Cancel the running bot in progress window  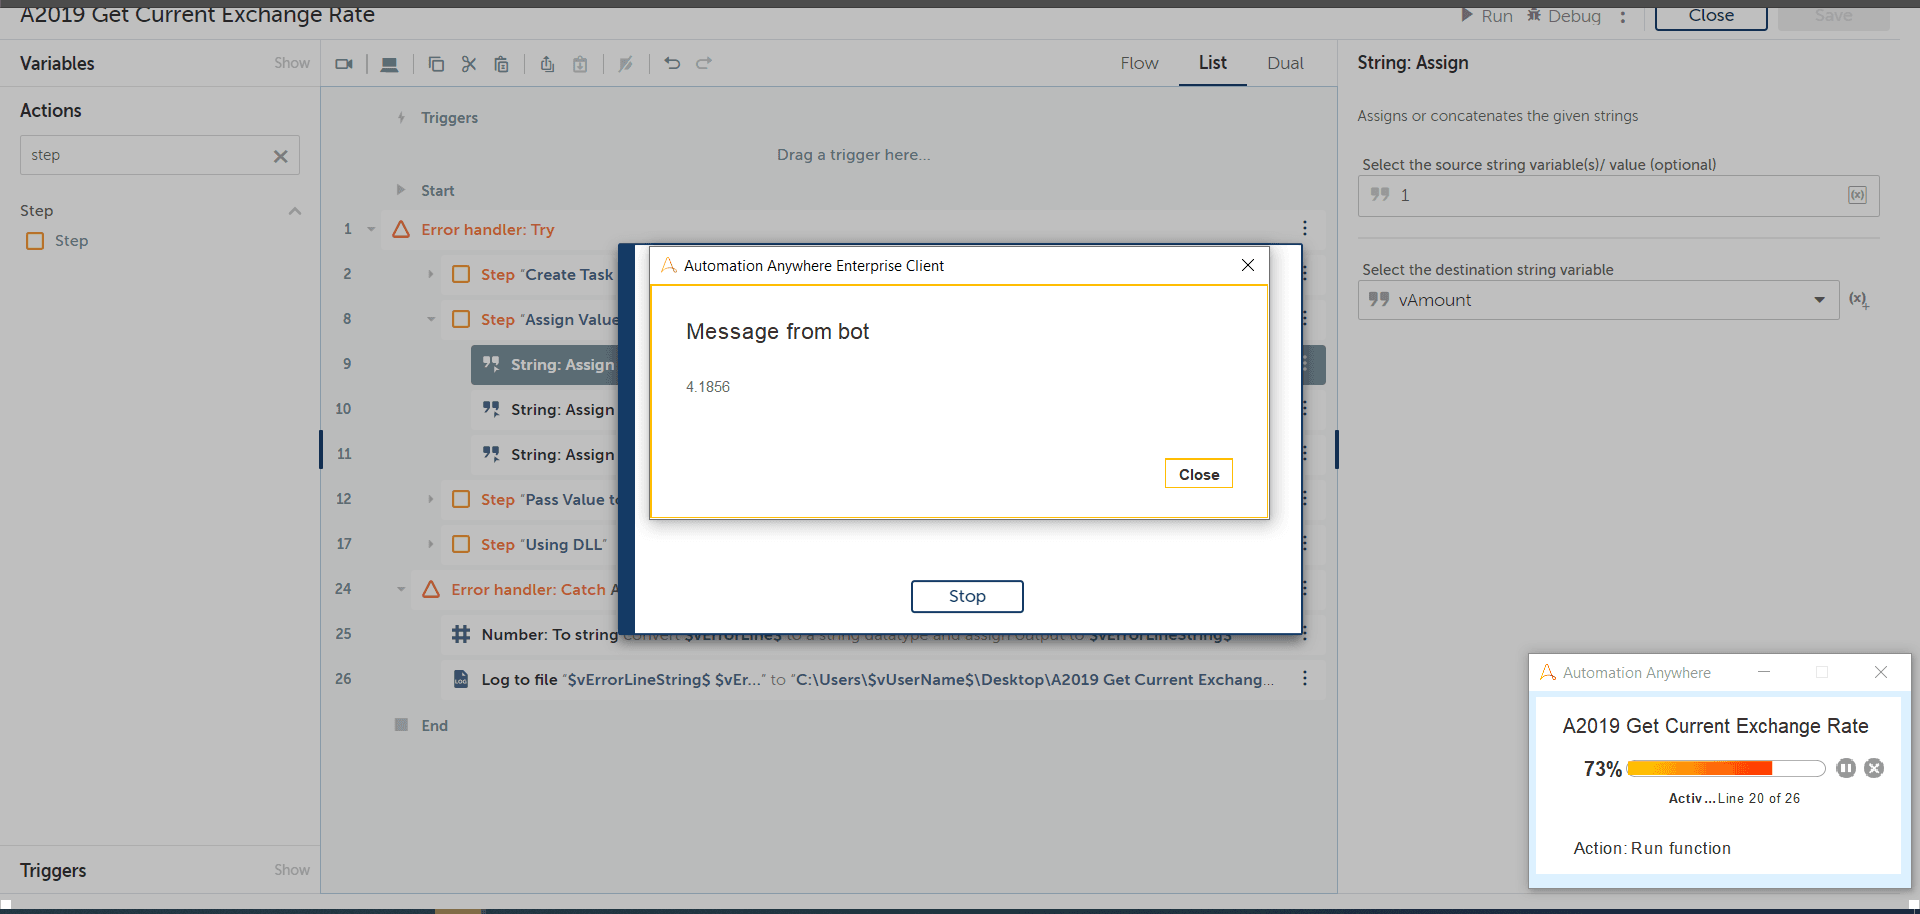coord(1874,768)
